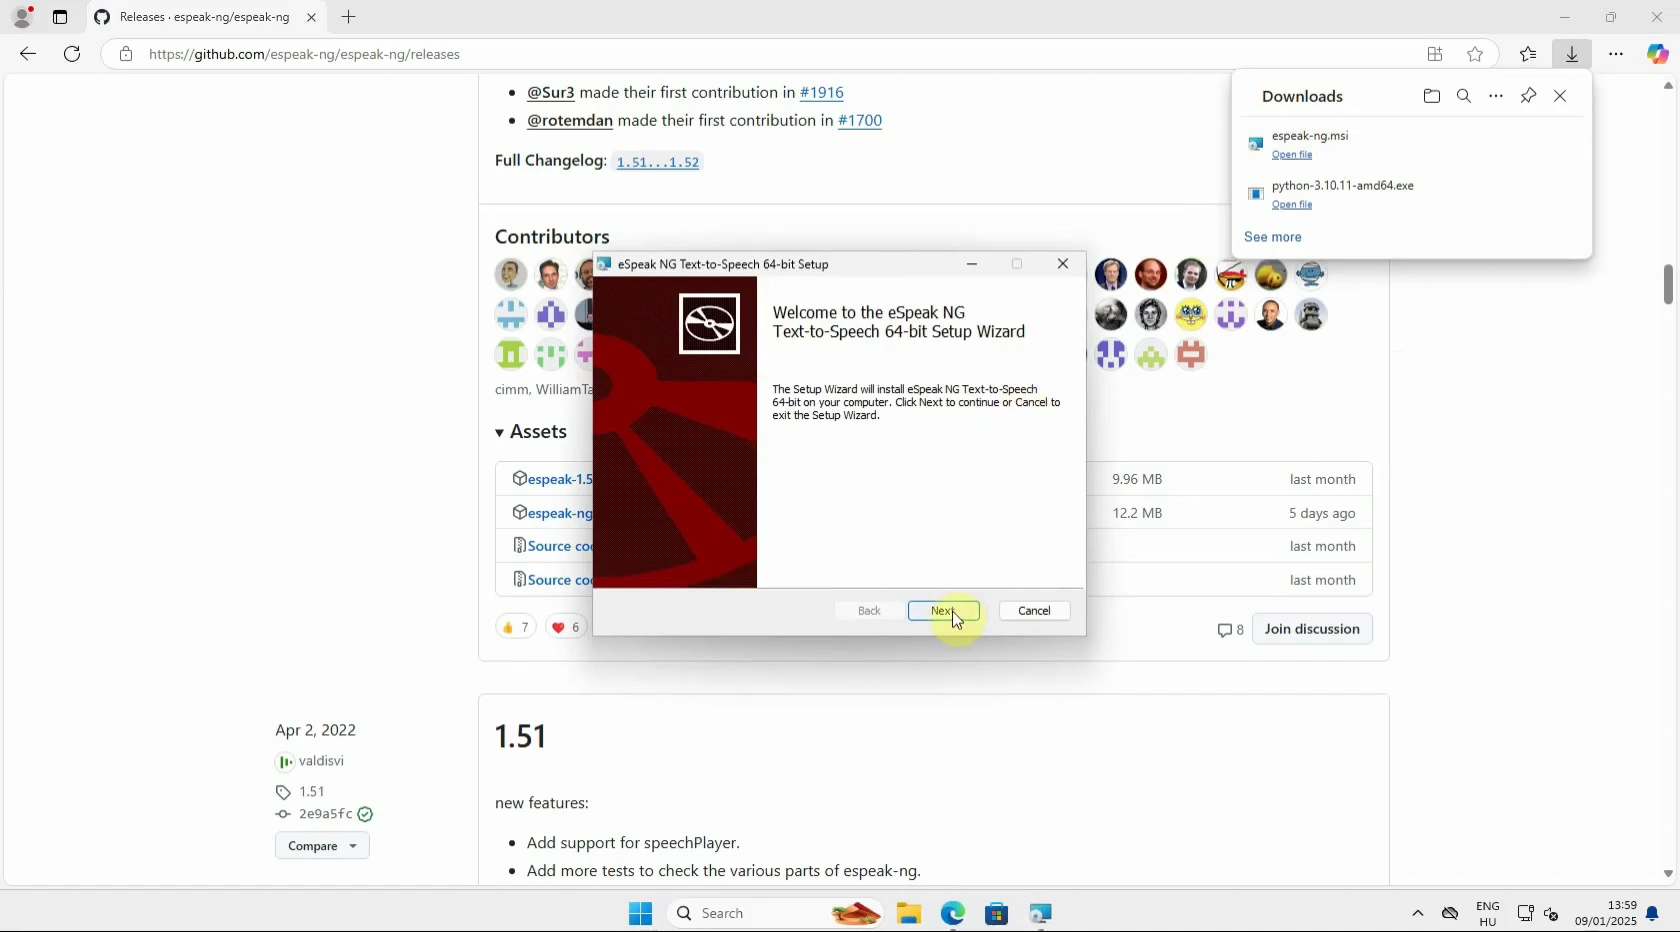The width and height of the screenshot is (1680, 932).
Task: Open pull request #1700 link
Action: click(860, 120)
